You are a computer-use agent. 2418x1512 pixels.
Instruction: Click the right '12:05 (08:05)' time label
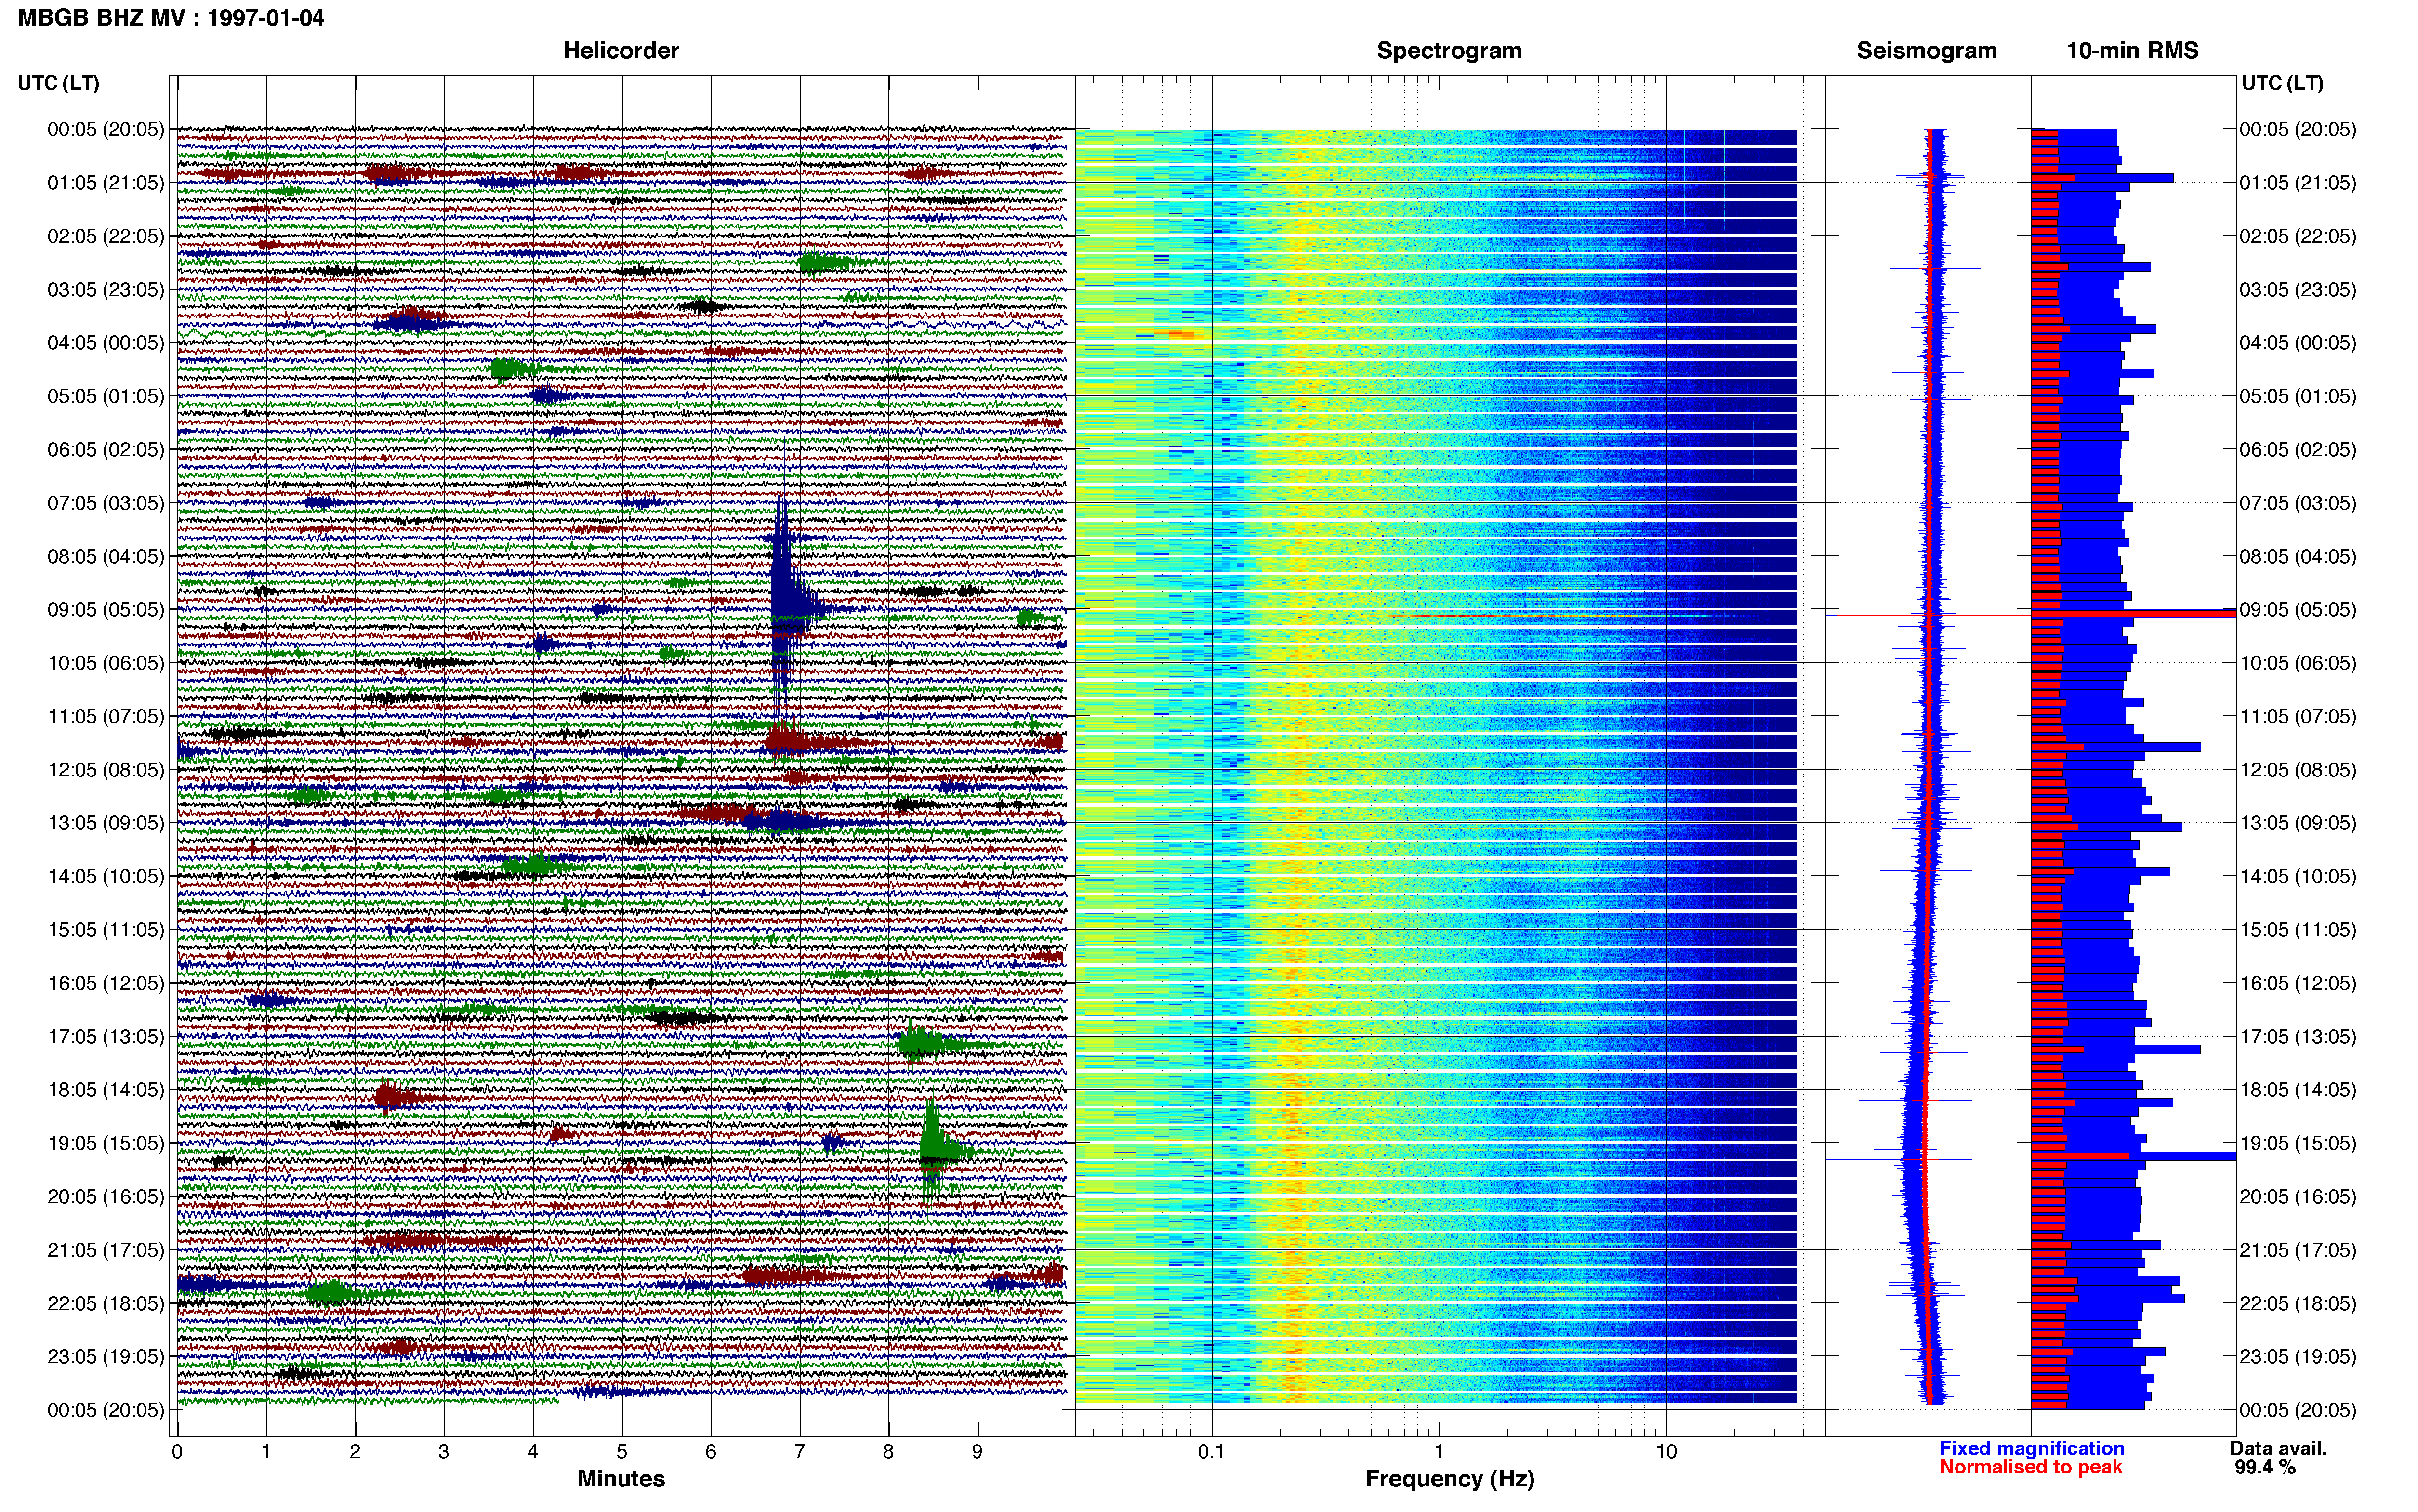[x=2298, y=770]
